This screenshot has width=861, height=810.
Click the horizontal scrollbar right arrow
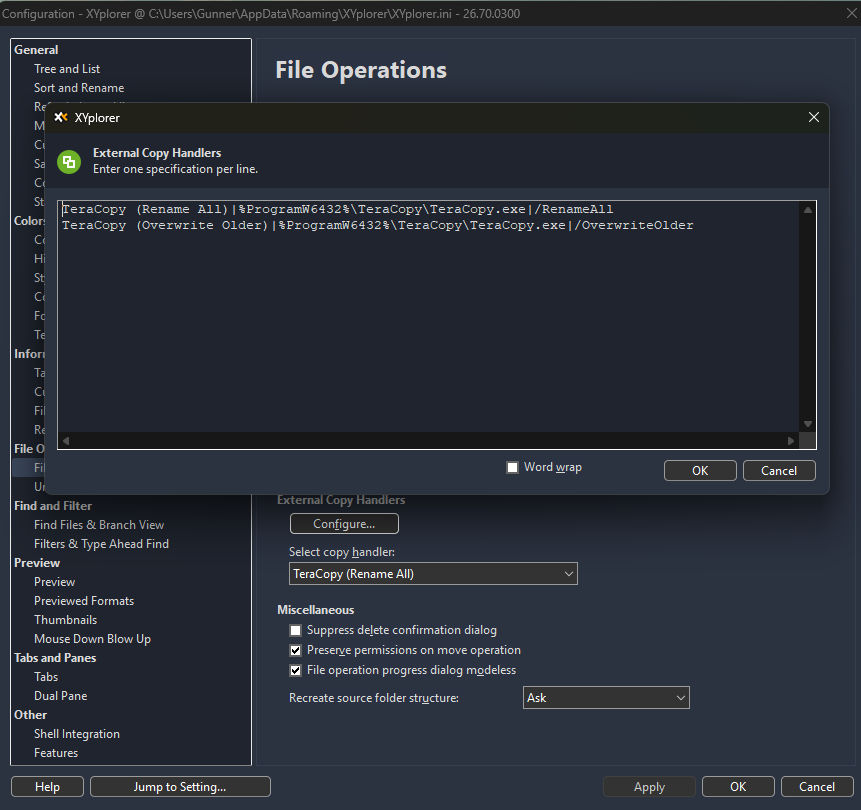[x=791, y=441]
